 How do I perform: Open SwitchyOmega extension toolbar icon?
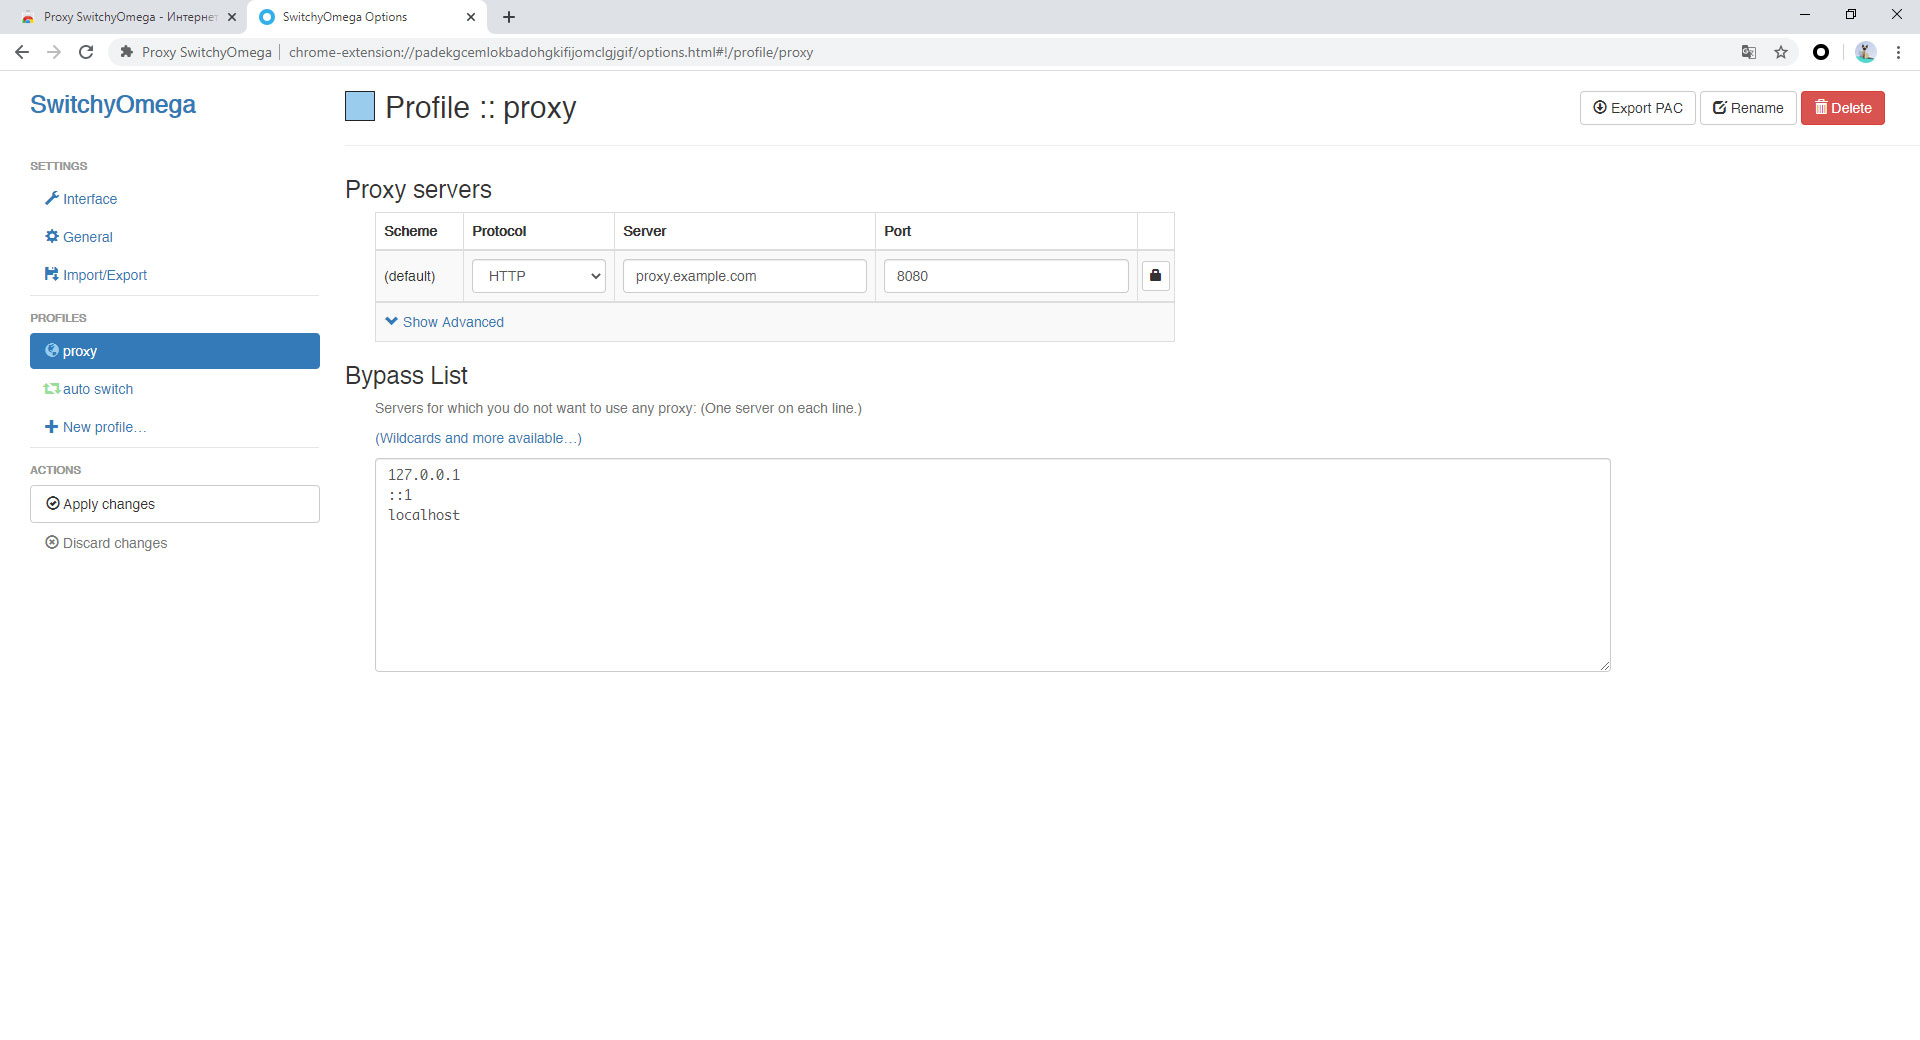coord(1821,52)
